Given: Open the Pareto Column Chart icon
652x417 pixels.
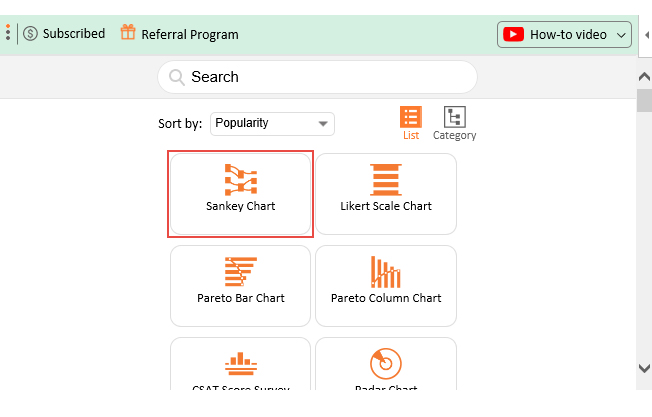Looking at the screenshot, I should point(385,272).
